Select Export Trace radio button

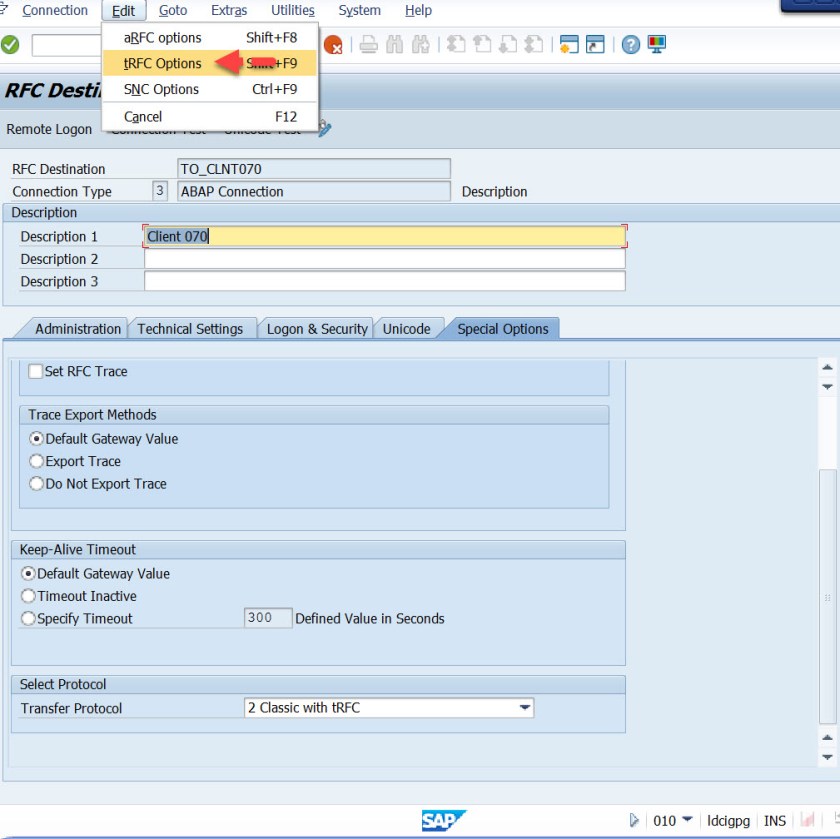point(37,461)
